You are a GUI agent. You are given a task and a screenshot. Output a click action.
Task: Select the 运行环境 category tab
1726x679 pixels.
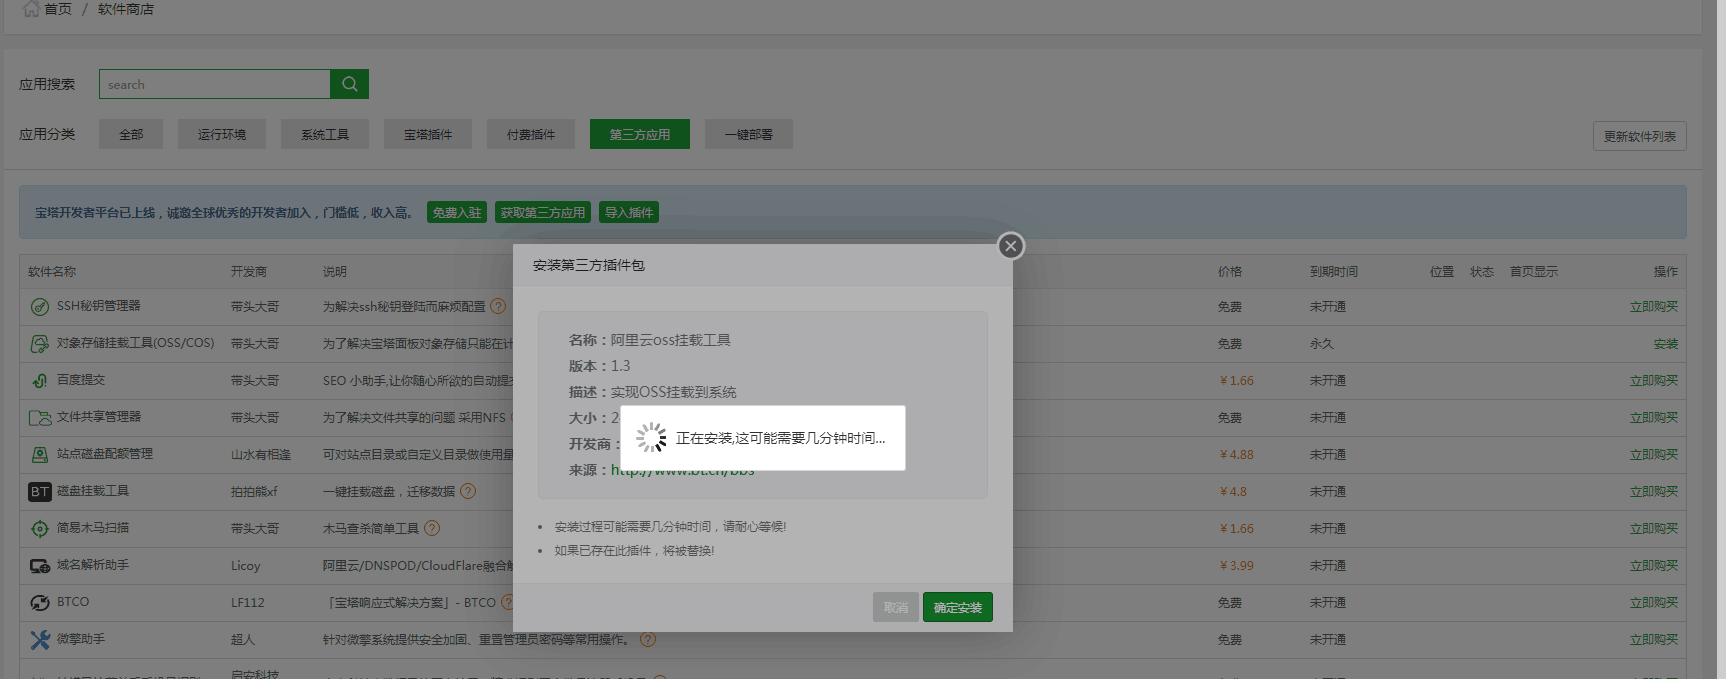click(x=222, y=134)
